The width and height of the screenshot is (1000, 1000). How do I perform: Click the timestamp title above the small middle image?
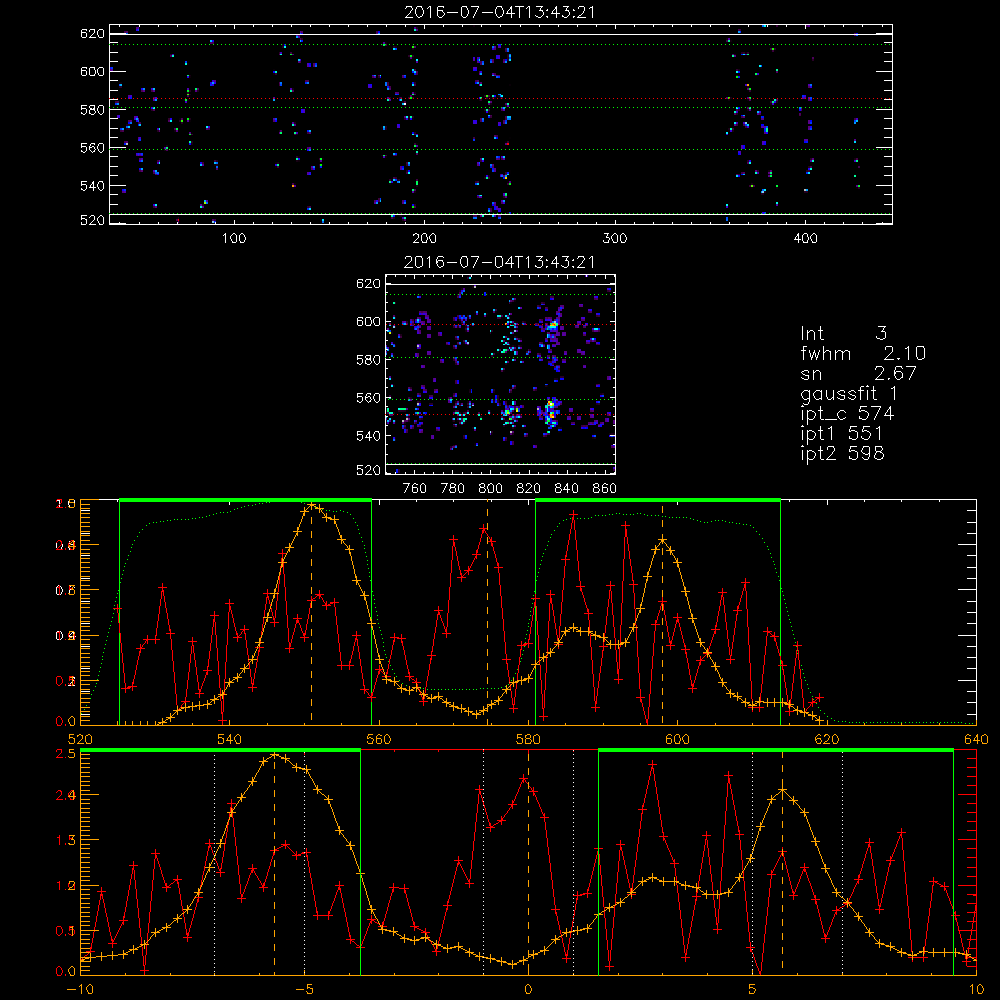[x=500, y=262]
